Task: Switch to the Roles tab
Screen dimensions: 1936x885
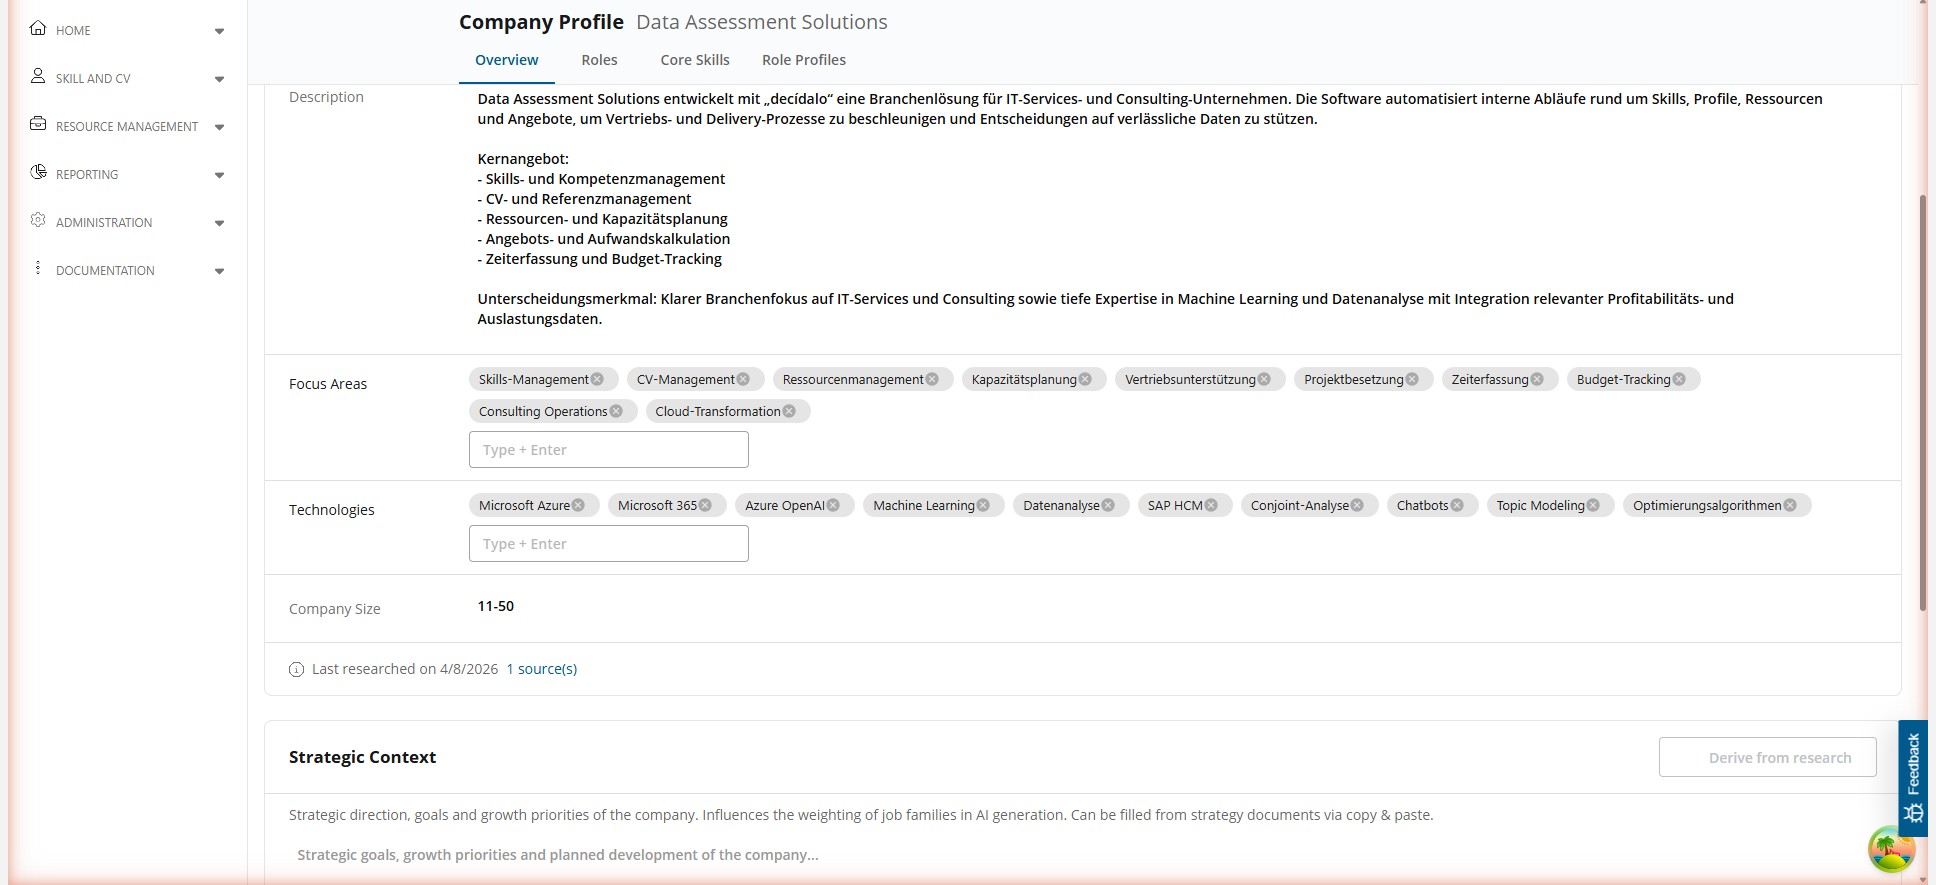Action: [x=599, y=60]
